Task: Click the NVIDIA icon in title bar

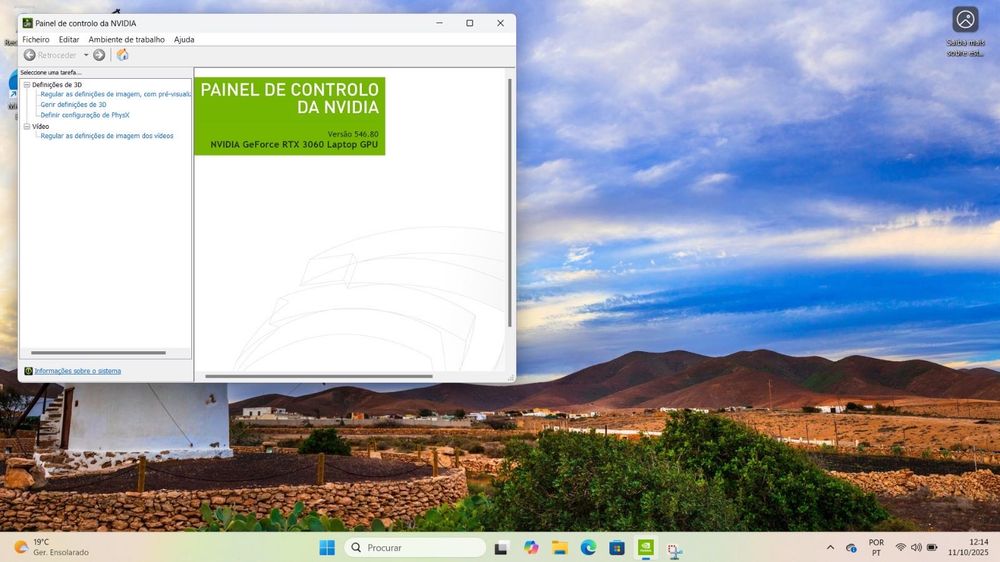Action: 27,23
